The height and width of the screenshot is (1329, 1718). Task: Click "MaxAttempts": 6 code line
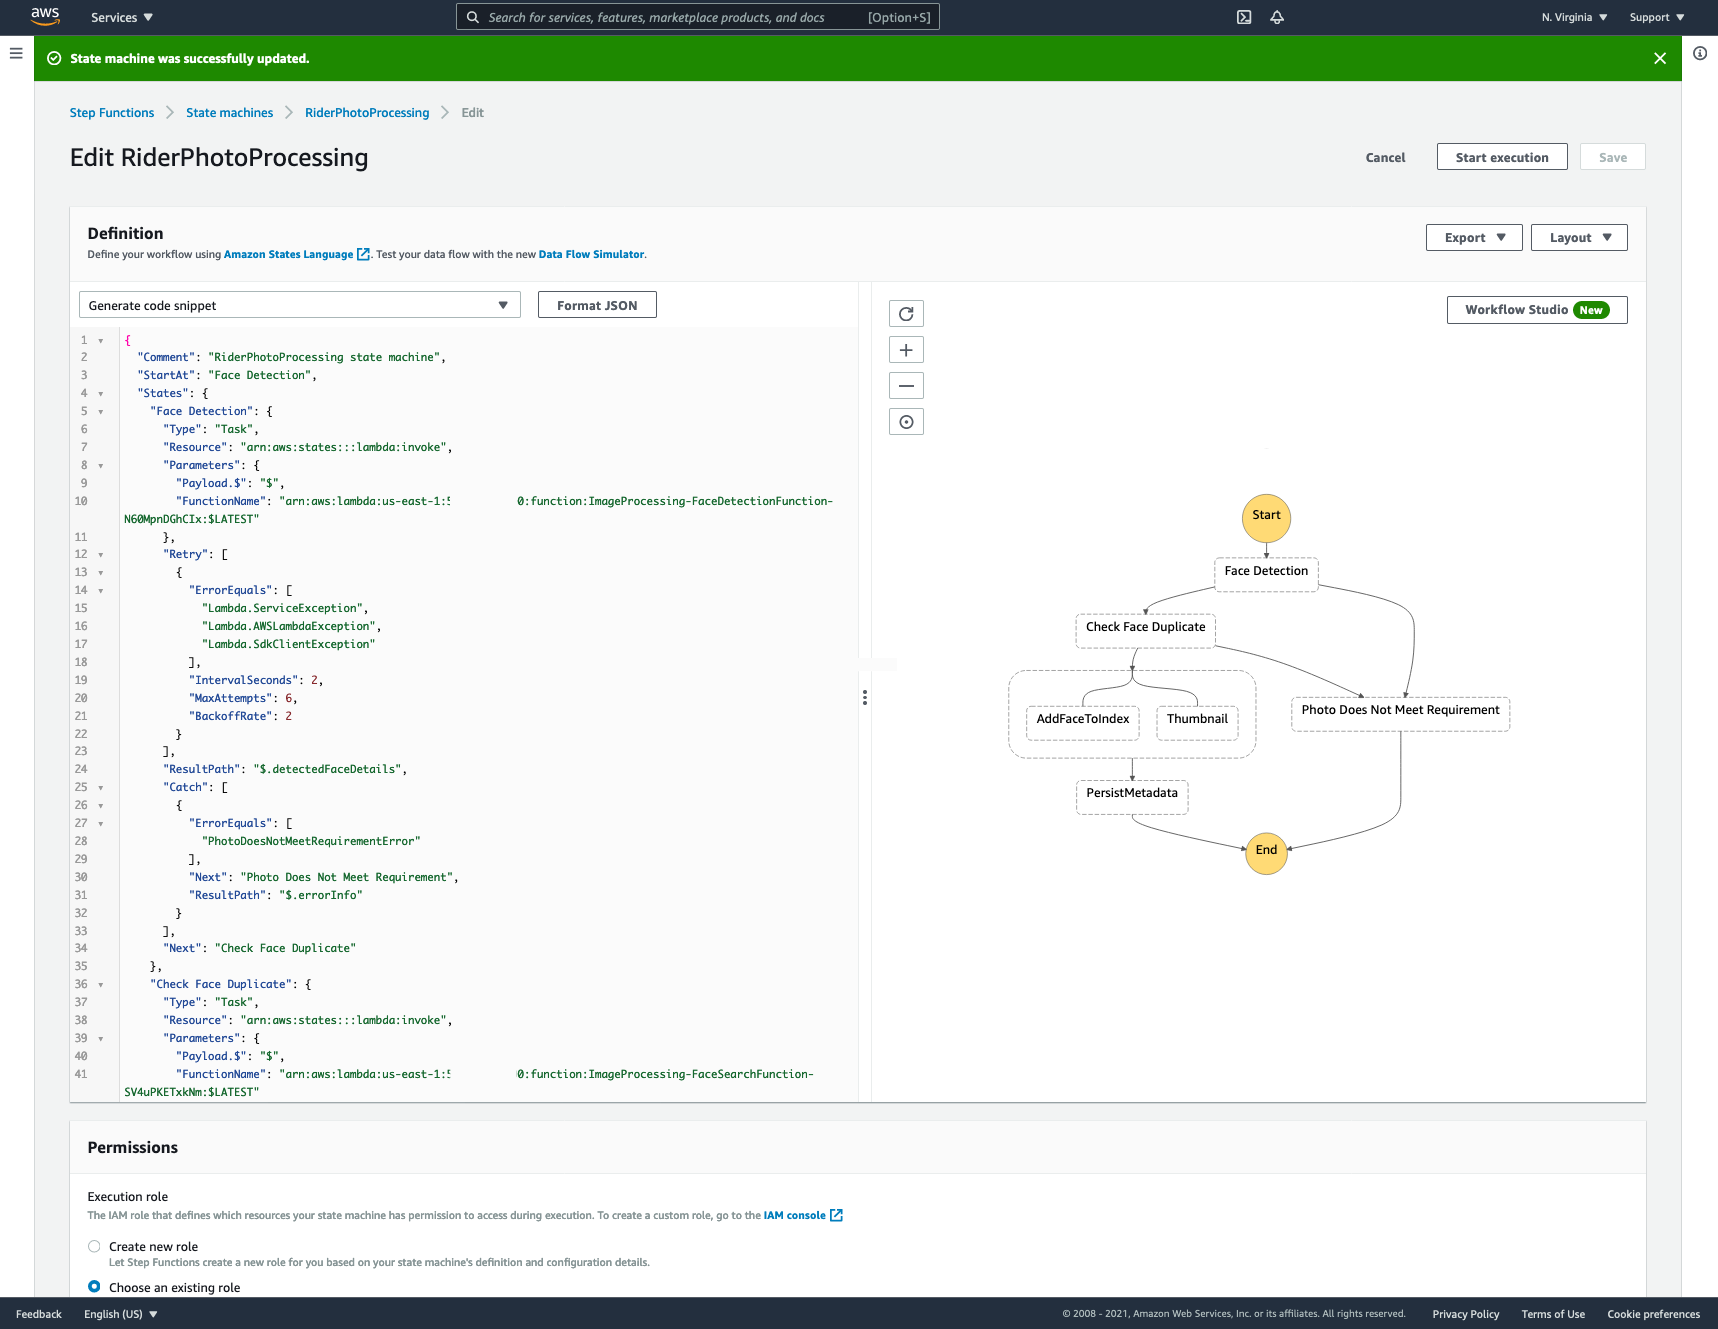tap(243, 698)
